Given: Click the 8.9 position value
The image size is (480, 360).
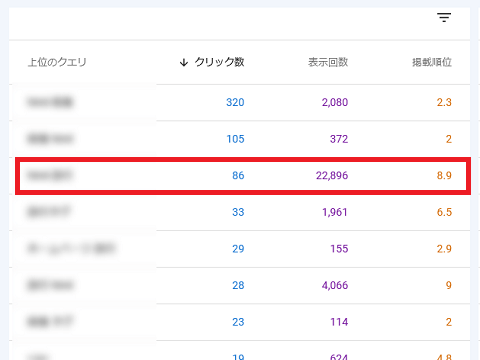Looking at the screenshot, I should pyautogui.click(x=444, y=175).
